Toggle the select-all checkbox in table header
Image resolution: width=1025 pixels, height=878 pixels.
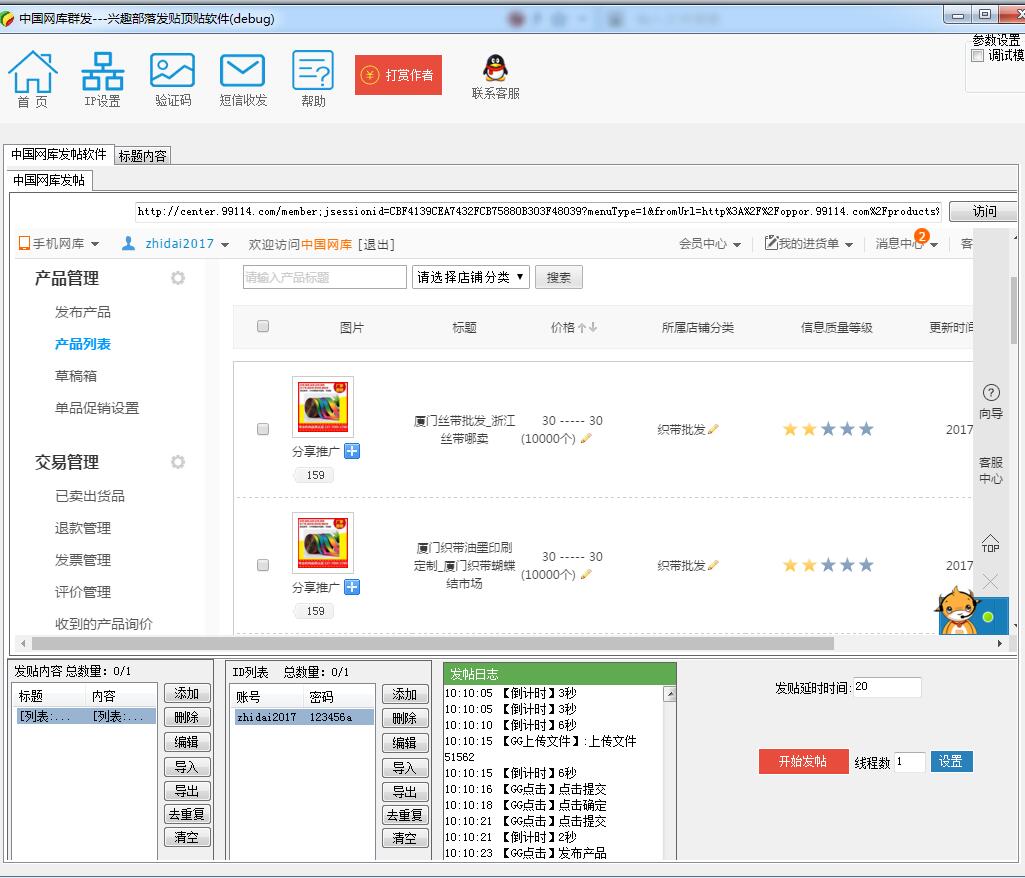tap(263, 326)
